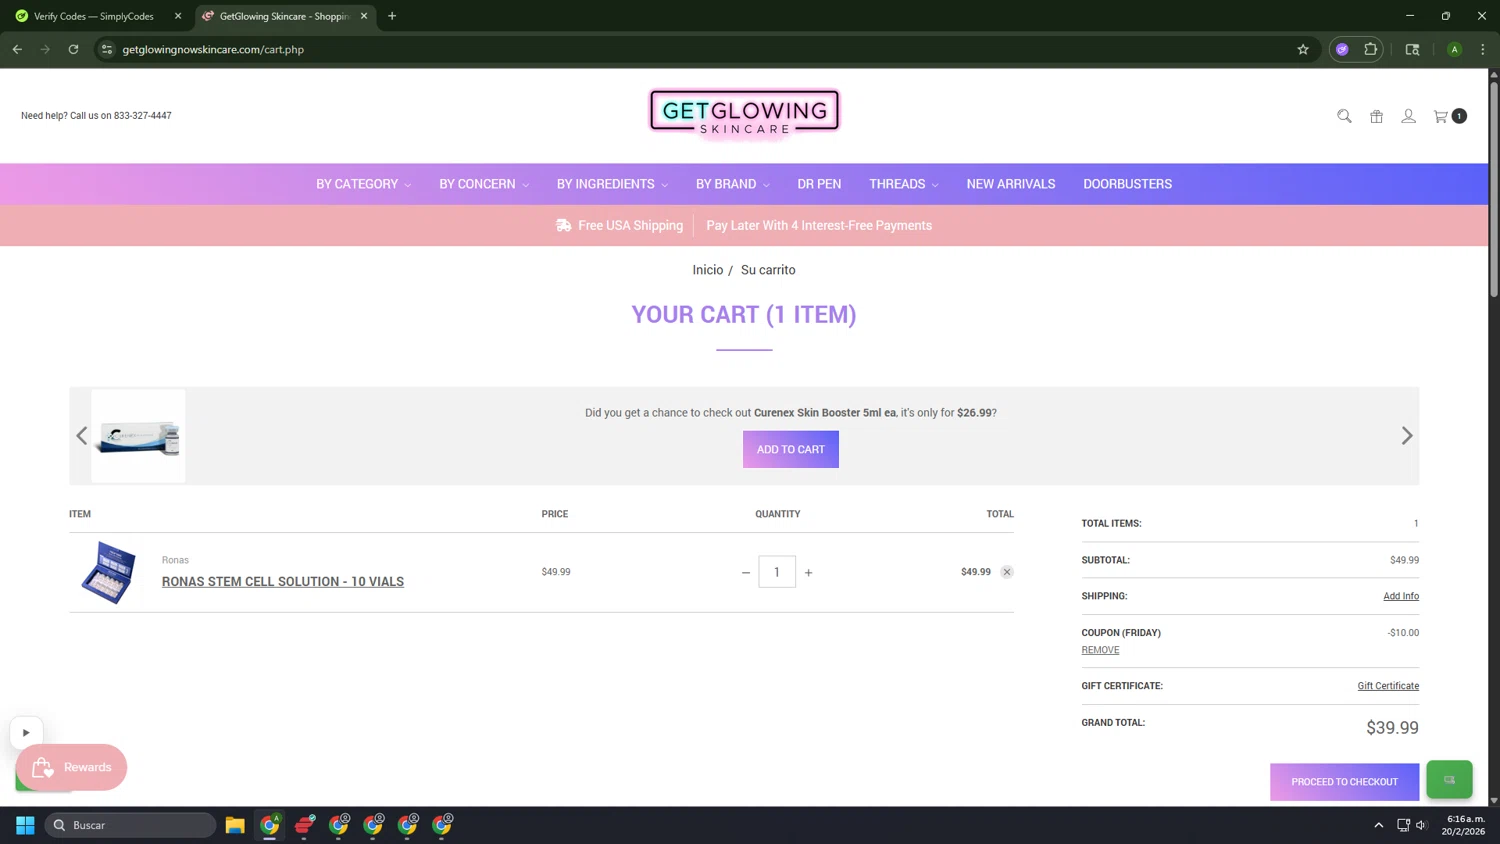Screen dimensions: 1500x844
Task: Increase quantity with plus button
Action: click(x=808, y=573)
